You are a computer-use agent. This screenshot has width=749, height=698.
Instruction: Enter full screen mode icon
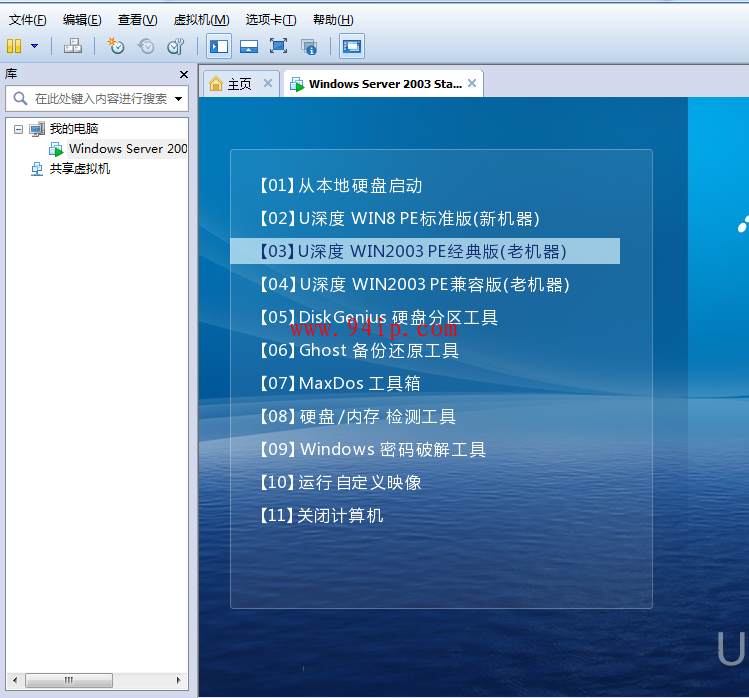click(x=278, y=46)
